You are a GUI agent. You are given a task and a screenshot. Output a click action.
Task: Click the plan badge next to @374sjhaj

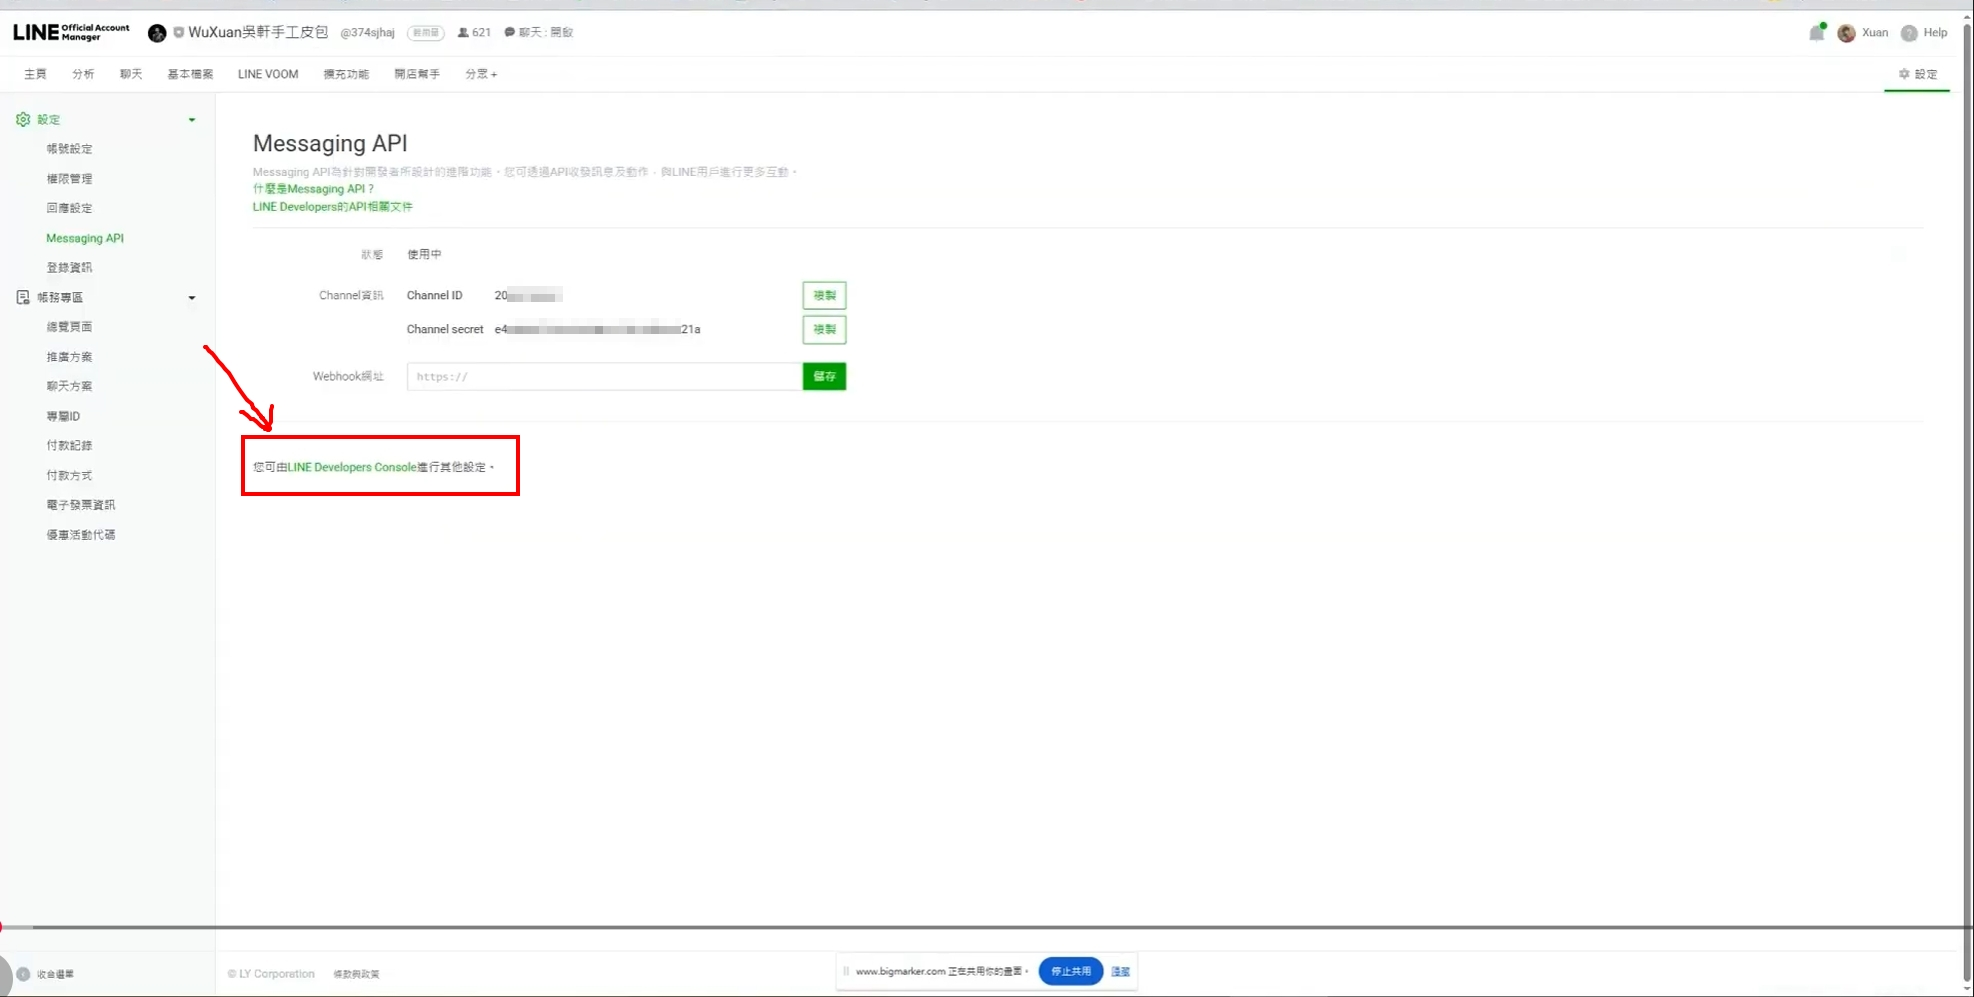click(426, 33)
